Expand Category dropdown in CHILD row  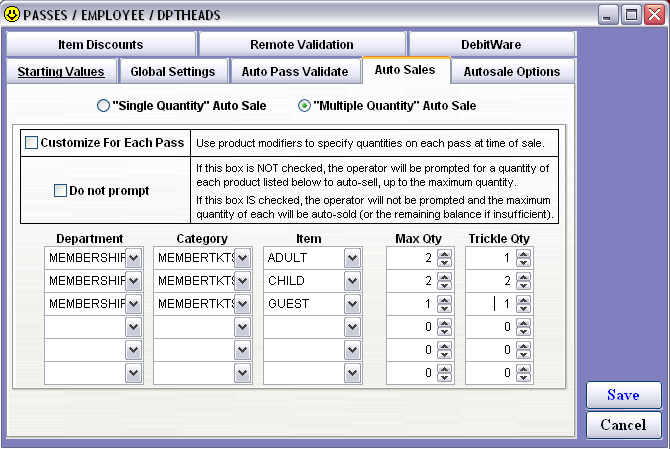pos(243,281)
